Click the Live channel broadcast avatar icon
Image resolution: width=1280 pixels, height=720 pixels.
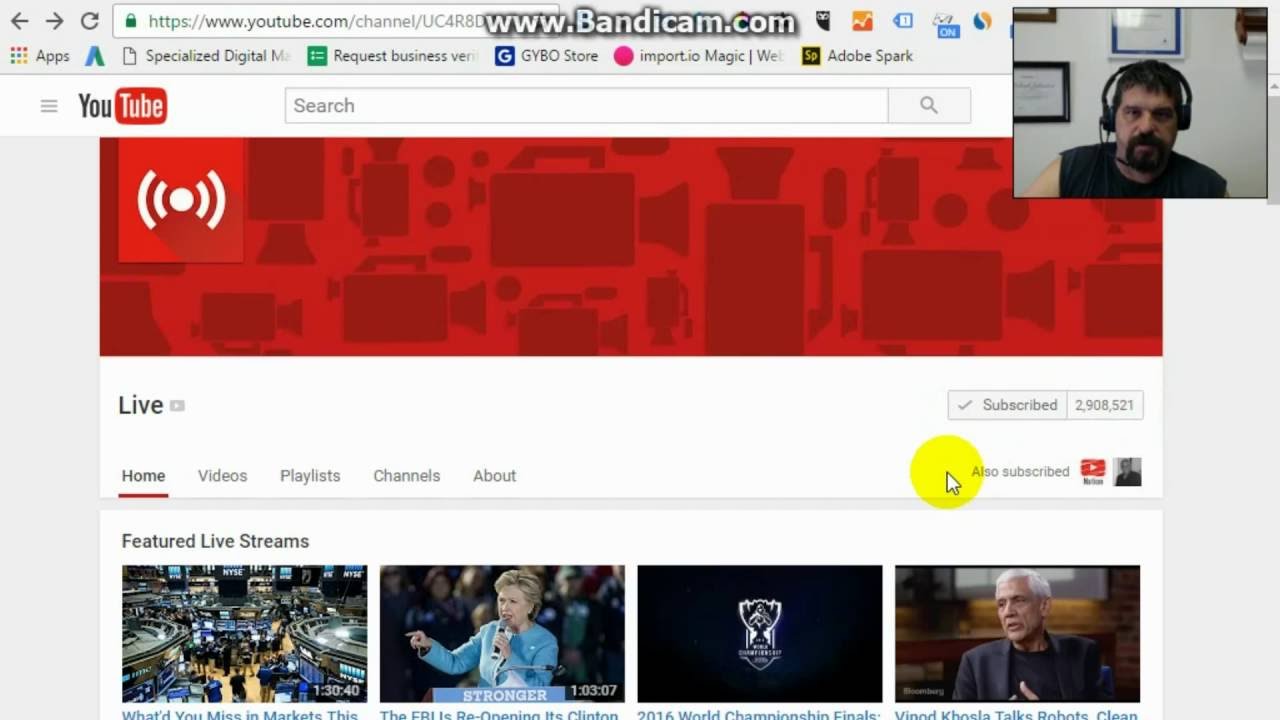(x=181, y=200)
